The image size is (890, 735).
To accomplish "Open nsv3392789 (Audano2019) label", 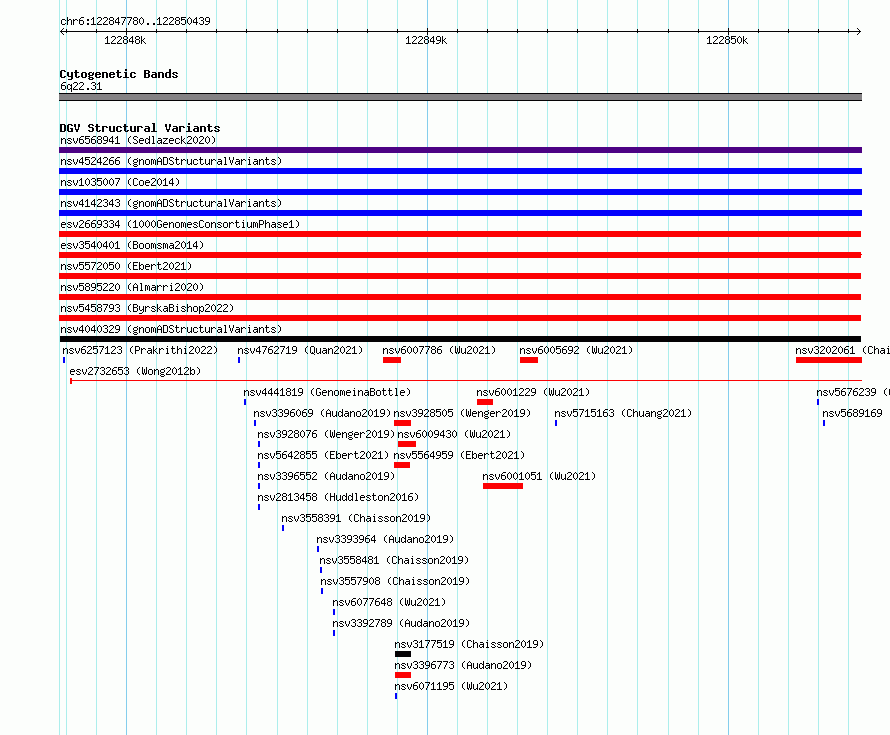I will coord(401,623).
